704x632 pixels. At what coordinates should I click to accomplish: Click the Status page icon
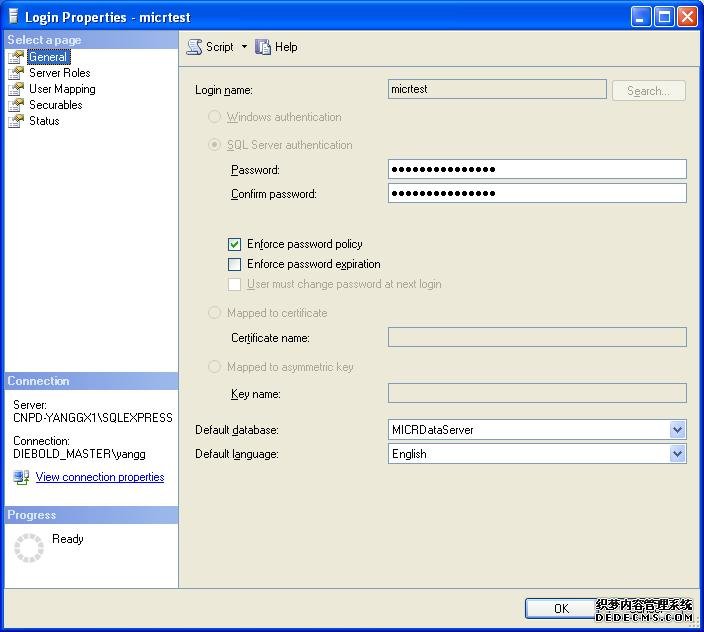[x=15, y=121]
